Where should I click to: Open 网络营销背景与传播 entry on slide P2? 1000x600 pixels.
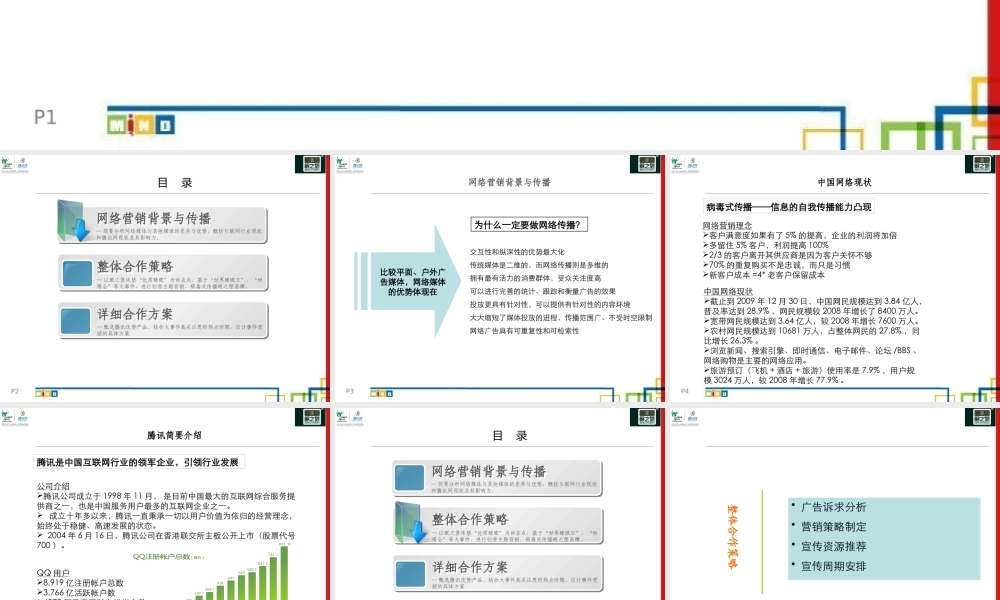pos(163,225)
